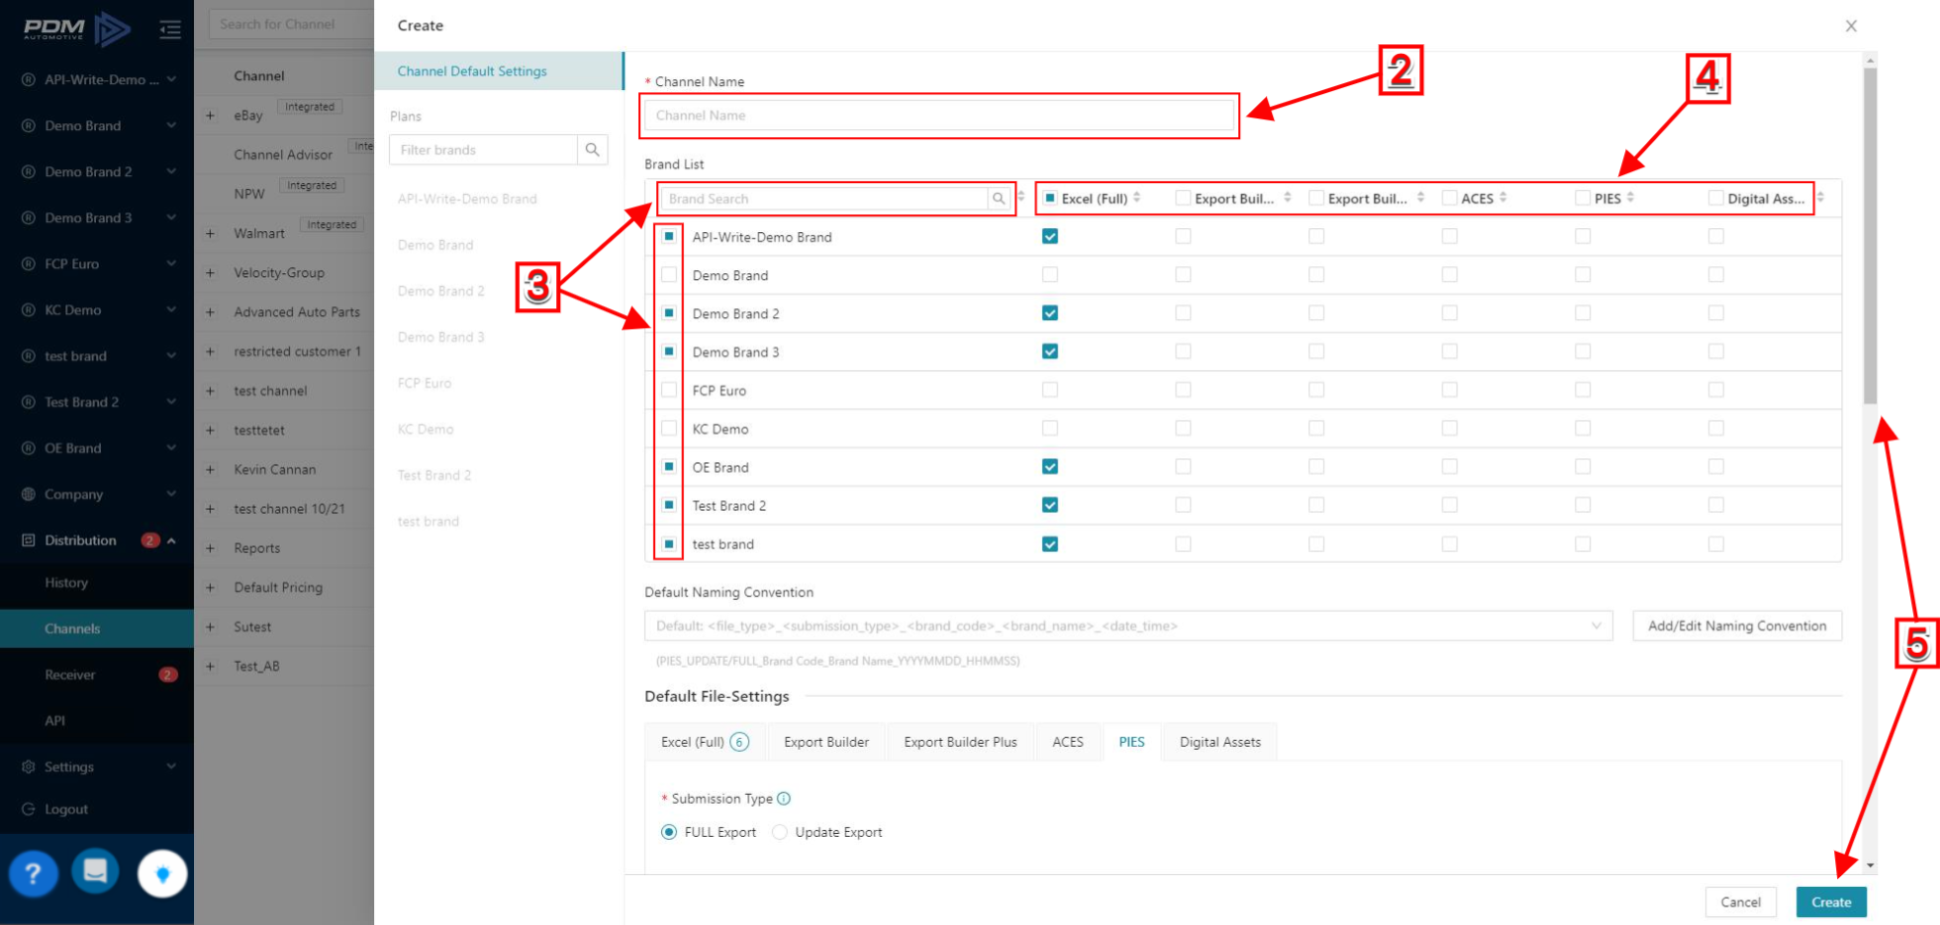Image resolution: width=1940 pixels, height=925 pixels.
Task: Open Receiver under Distribution
Action: click(70, 675)
